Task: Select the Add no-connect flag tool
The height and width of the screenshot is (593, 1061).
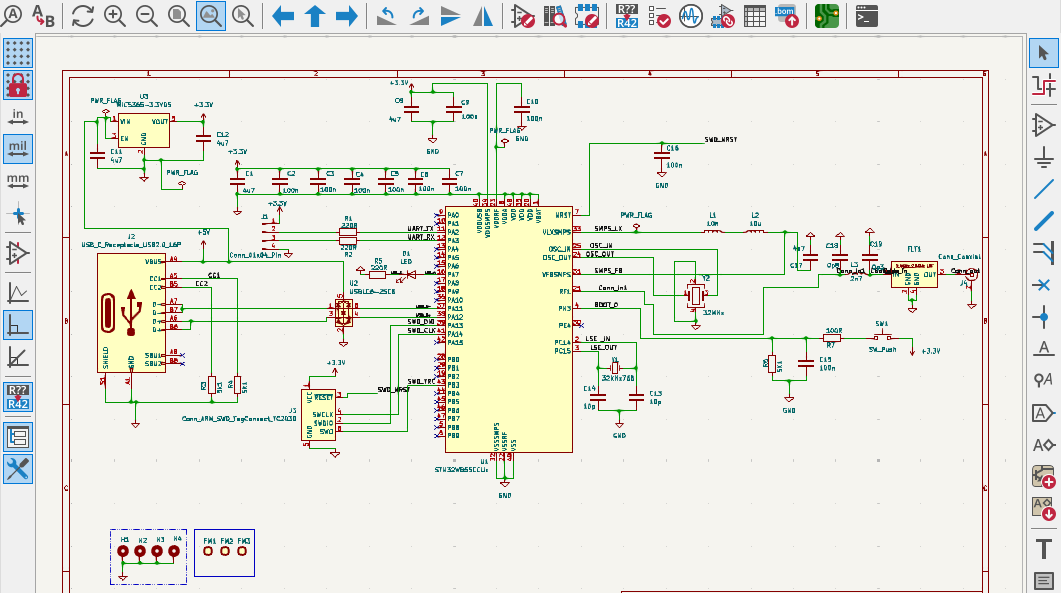Action: [x=1043, y=284]
